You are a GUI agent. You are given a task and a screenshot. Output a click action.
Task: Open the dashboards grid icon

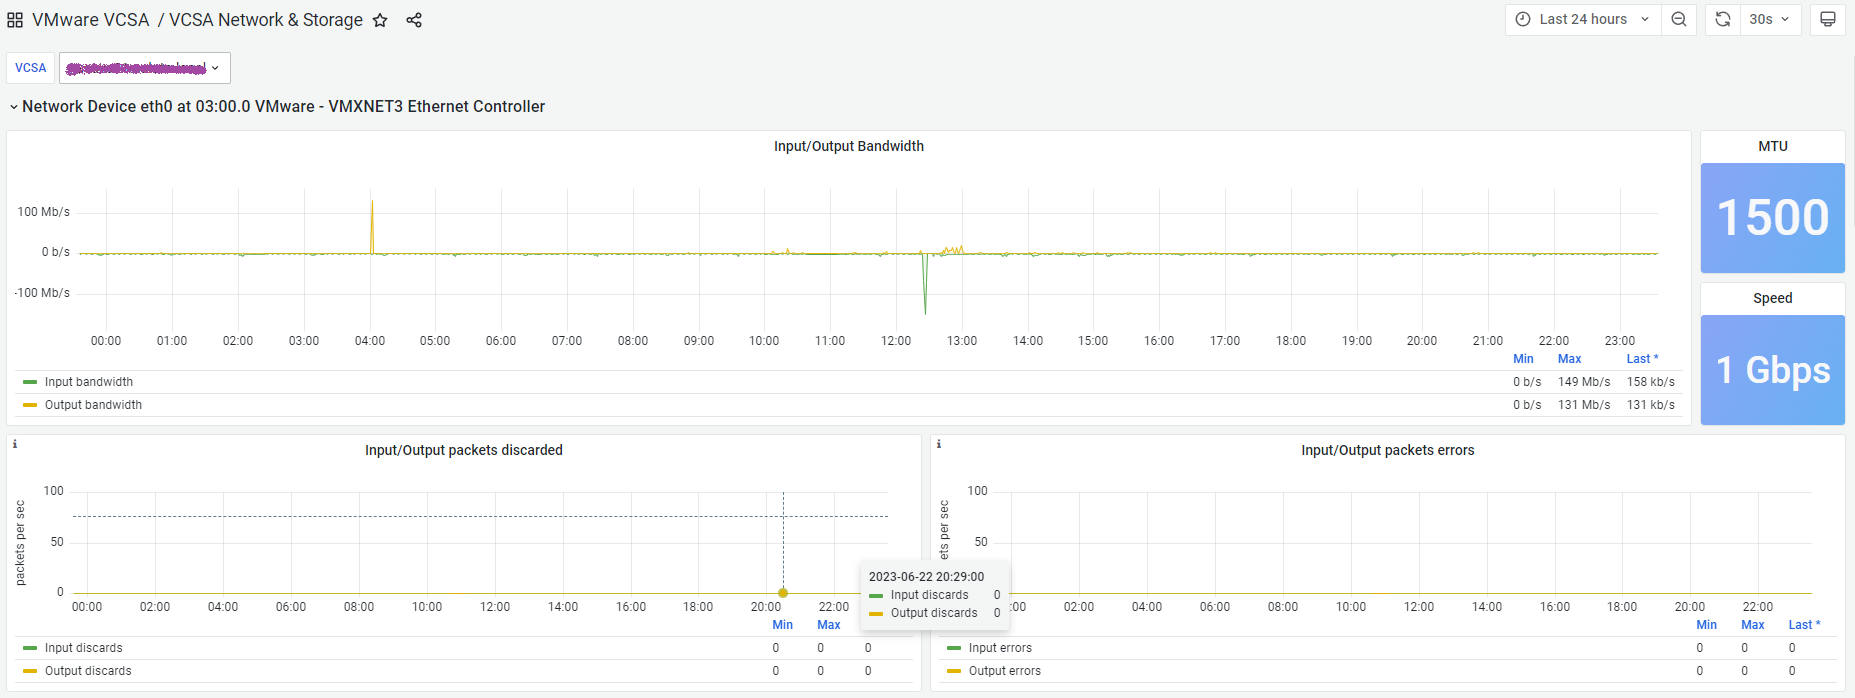coord(15,20)
